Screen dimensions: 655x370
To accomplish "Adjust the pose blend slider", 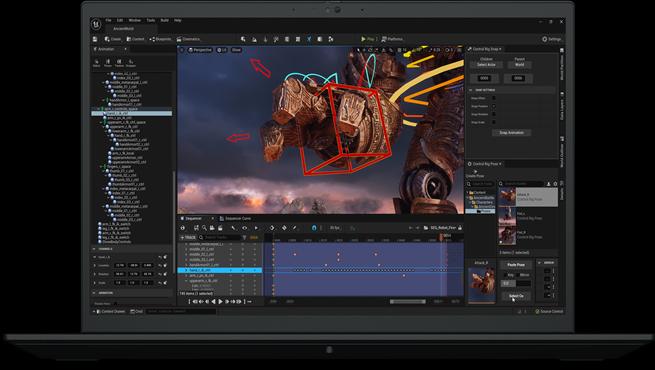I will 516,283.
